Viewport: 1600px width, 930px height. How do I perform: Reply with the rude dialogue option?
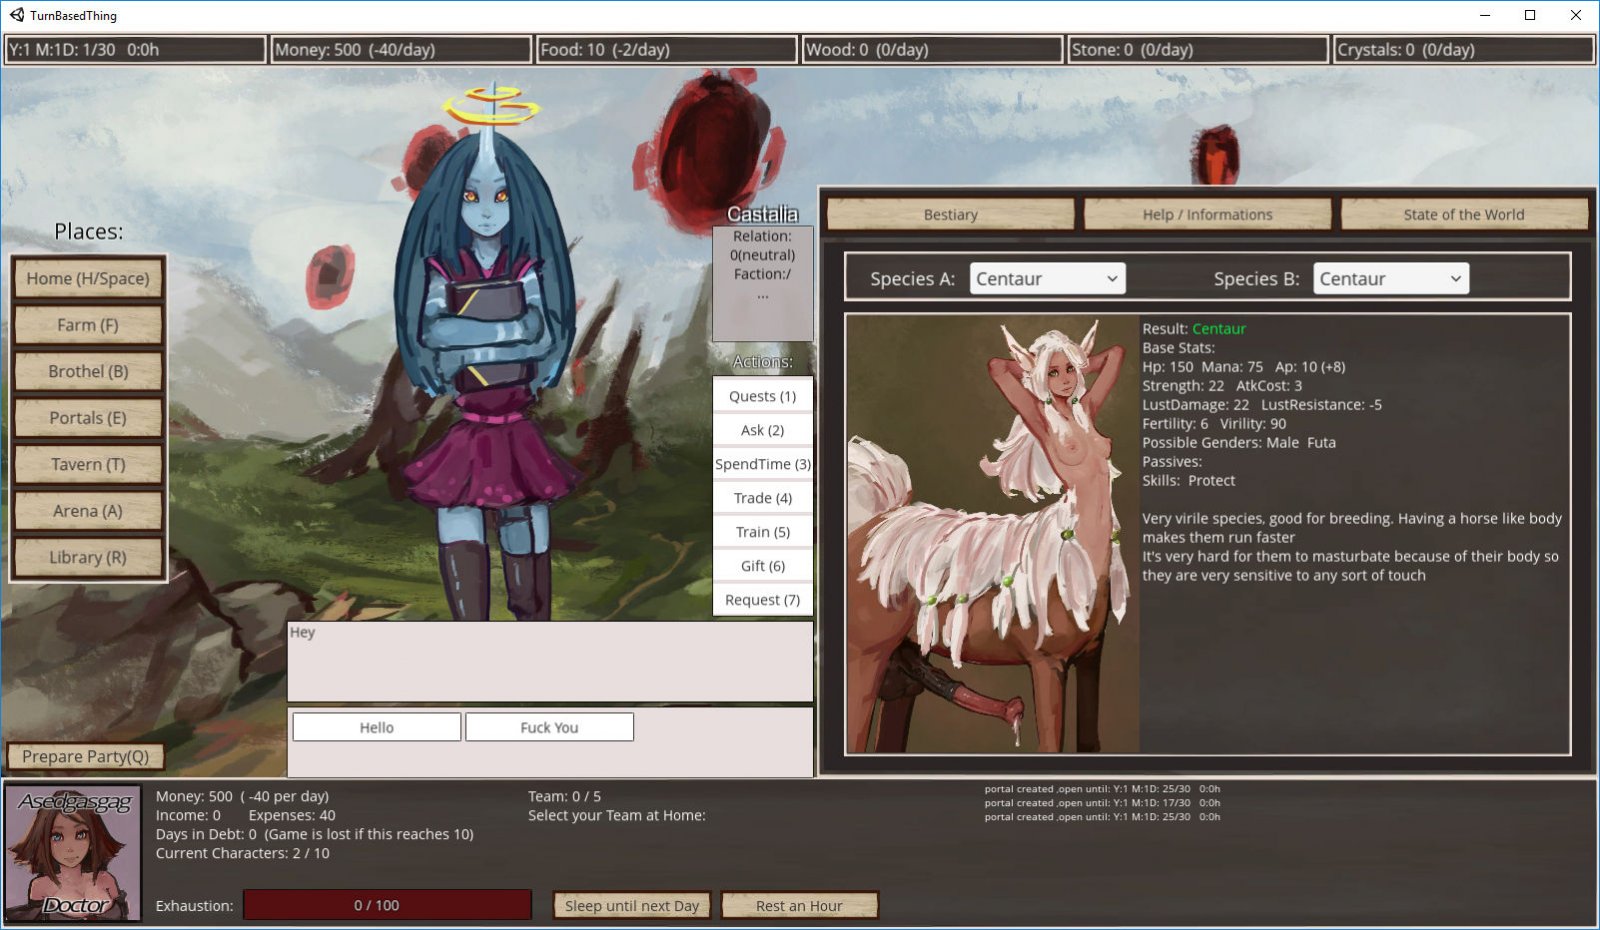(x=549, y=727)
